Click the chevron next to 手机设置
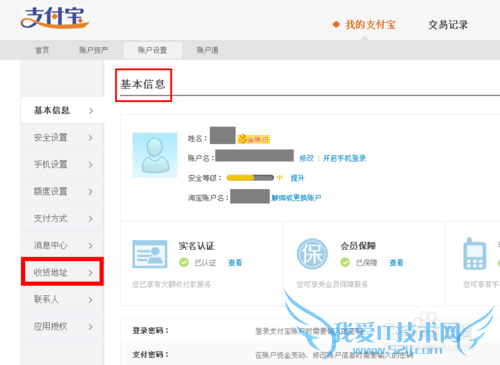Image resolution: width=500 pixels, height=365 pixels. (x=91, y=165)
